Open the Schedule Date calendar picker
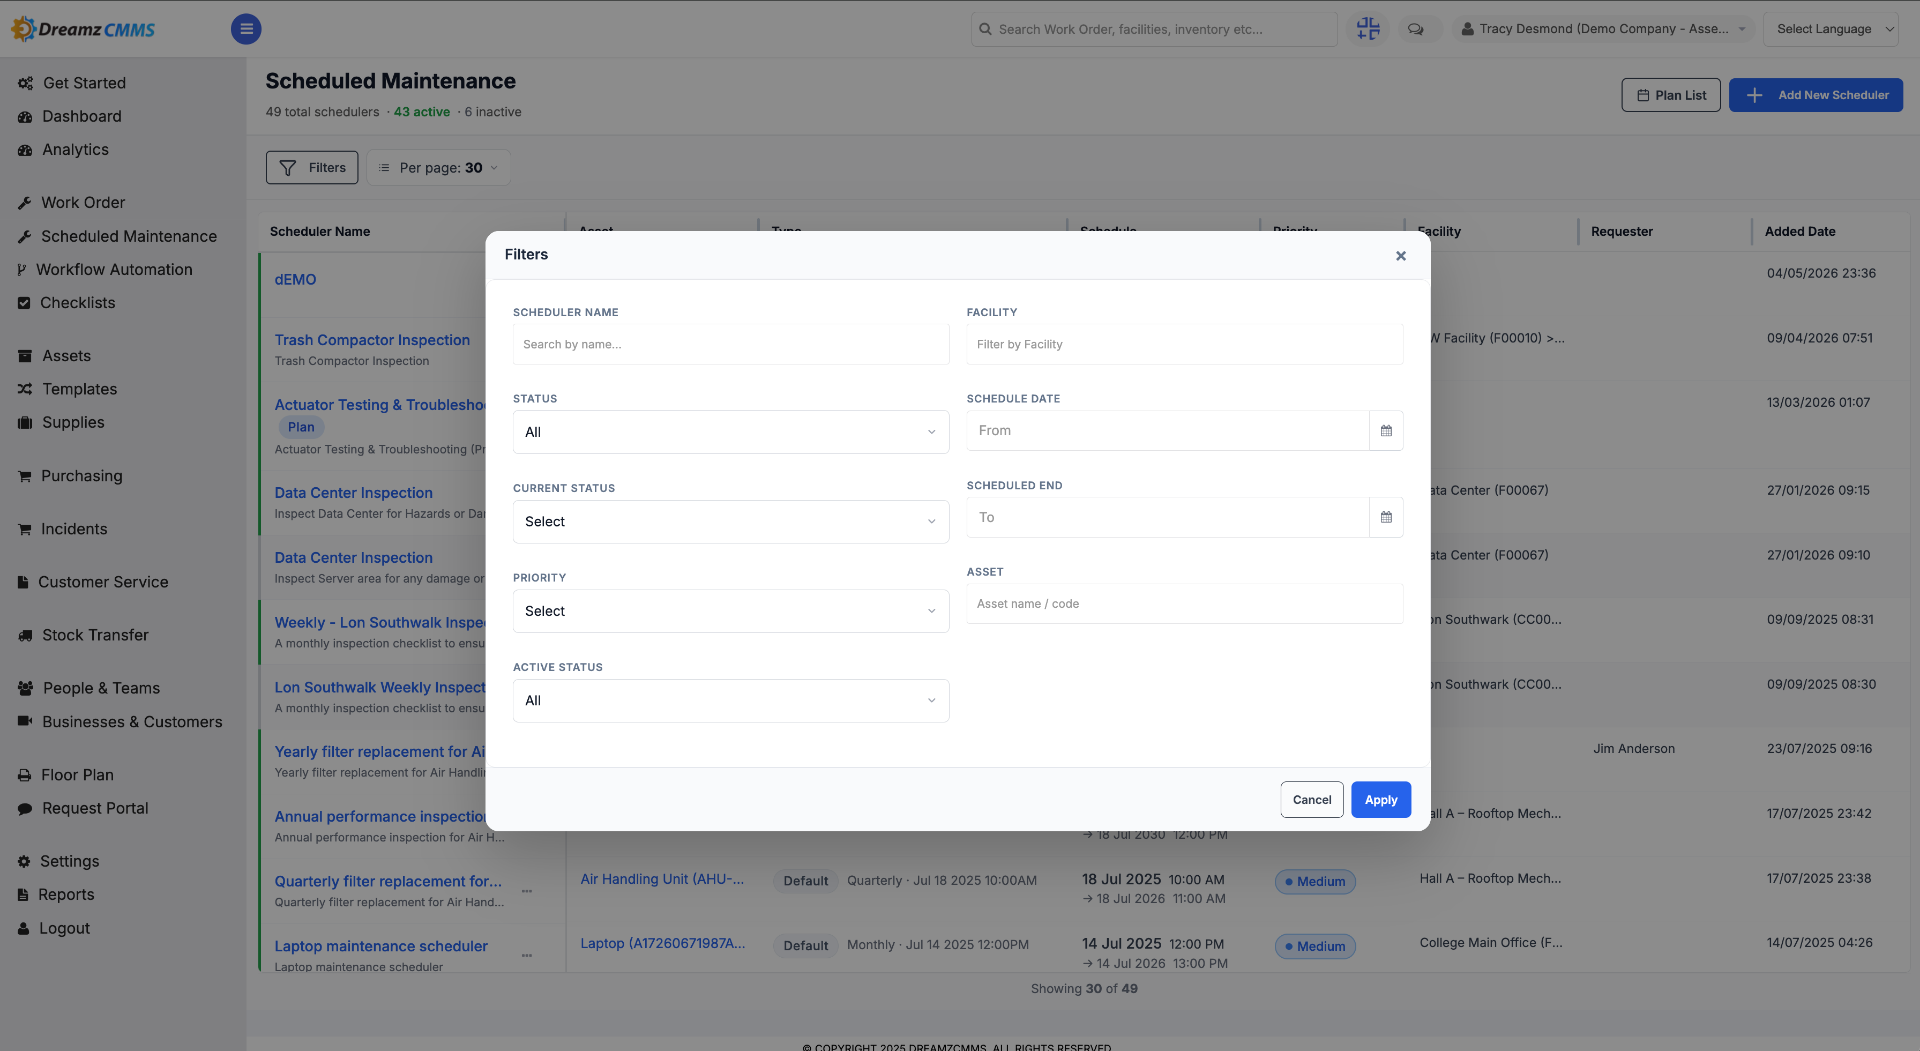The image size is (1920, 1051). (1386, 431)
